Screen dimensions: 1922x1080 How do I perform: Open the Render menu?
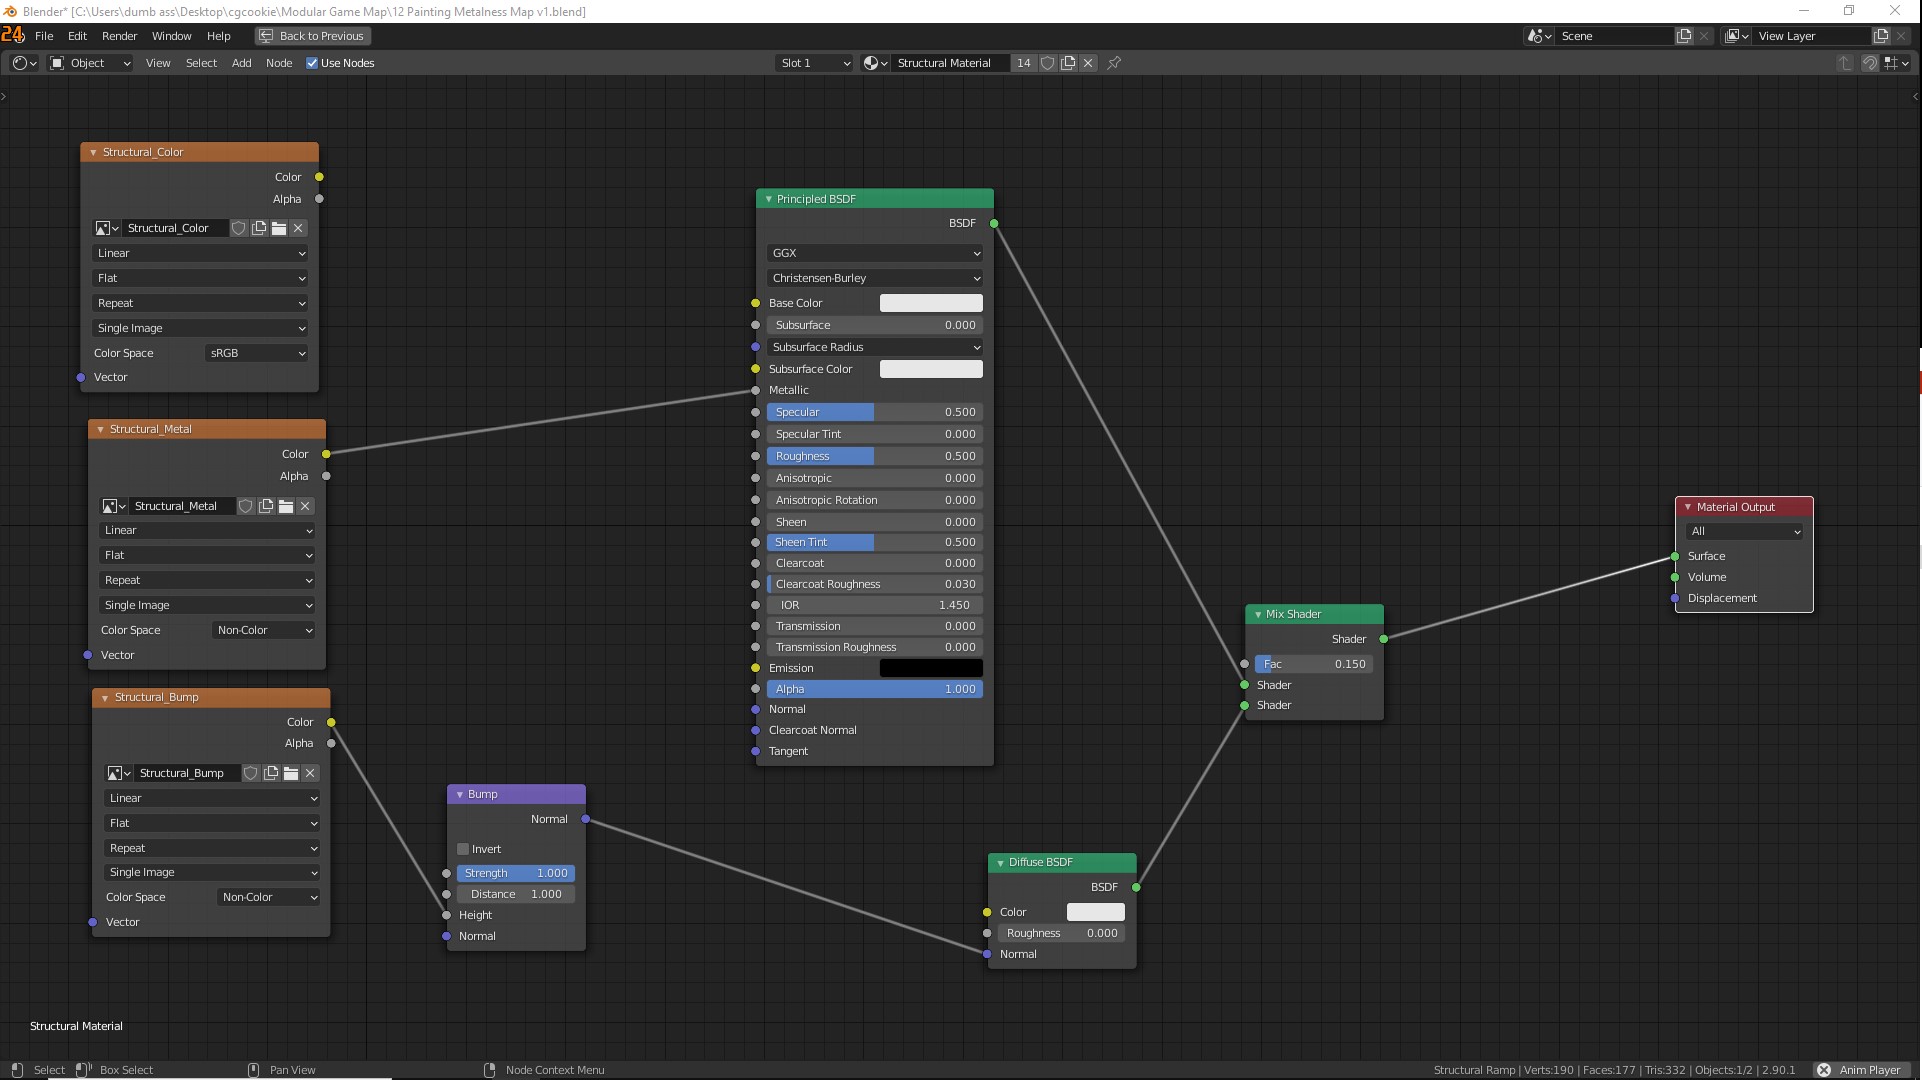tap(119, 36)
